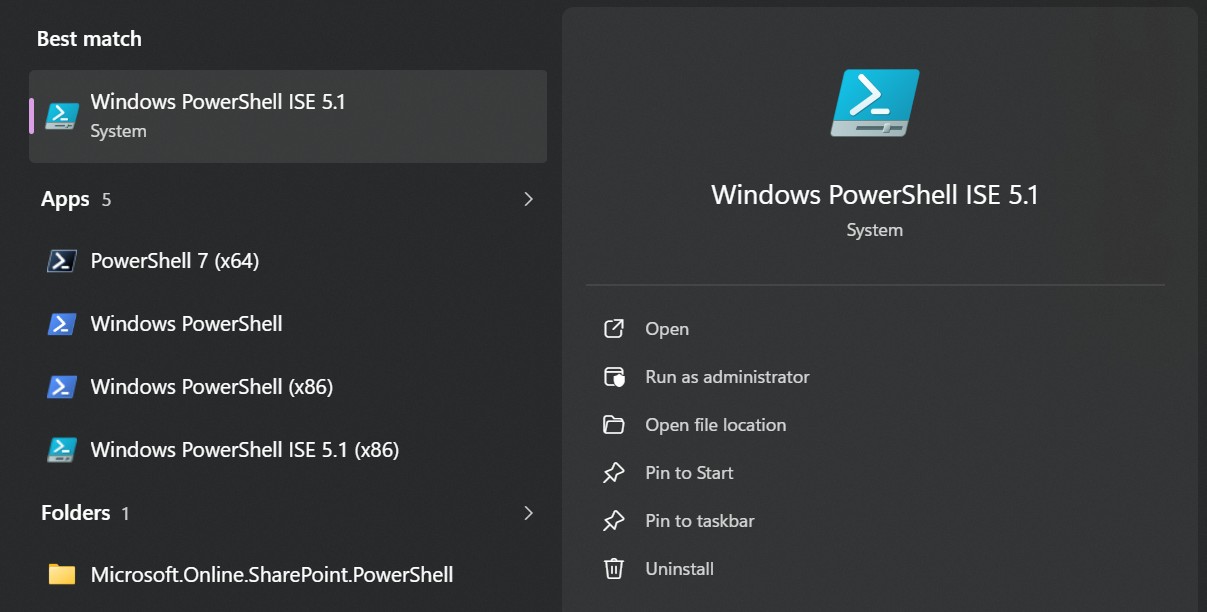1207x612 pixels.
Task: Expand the Apps results section chevron
Action: click(529, 199)
